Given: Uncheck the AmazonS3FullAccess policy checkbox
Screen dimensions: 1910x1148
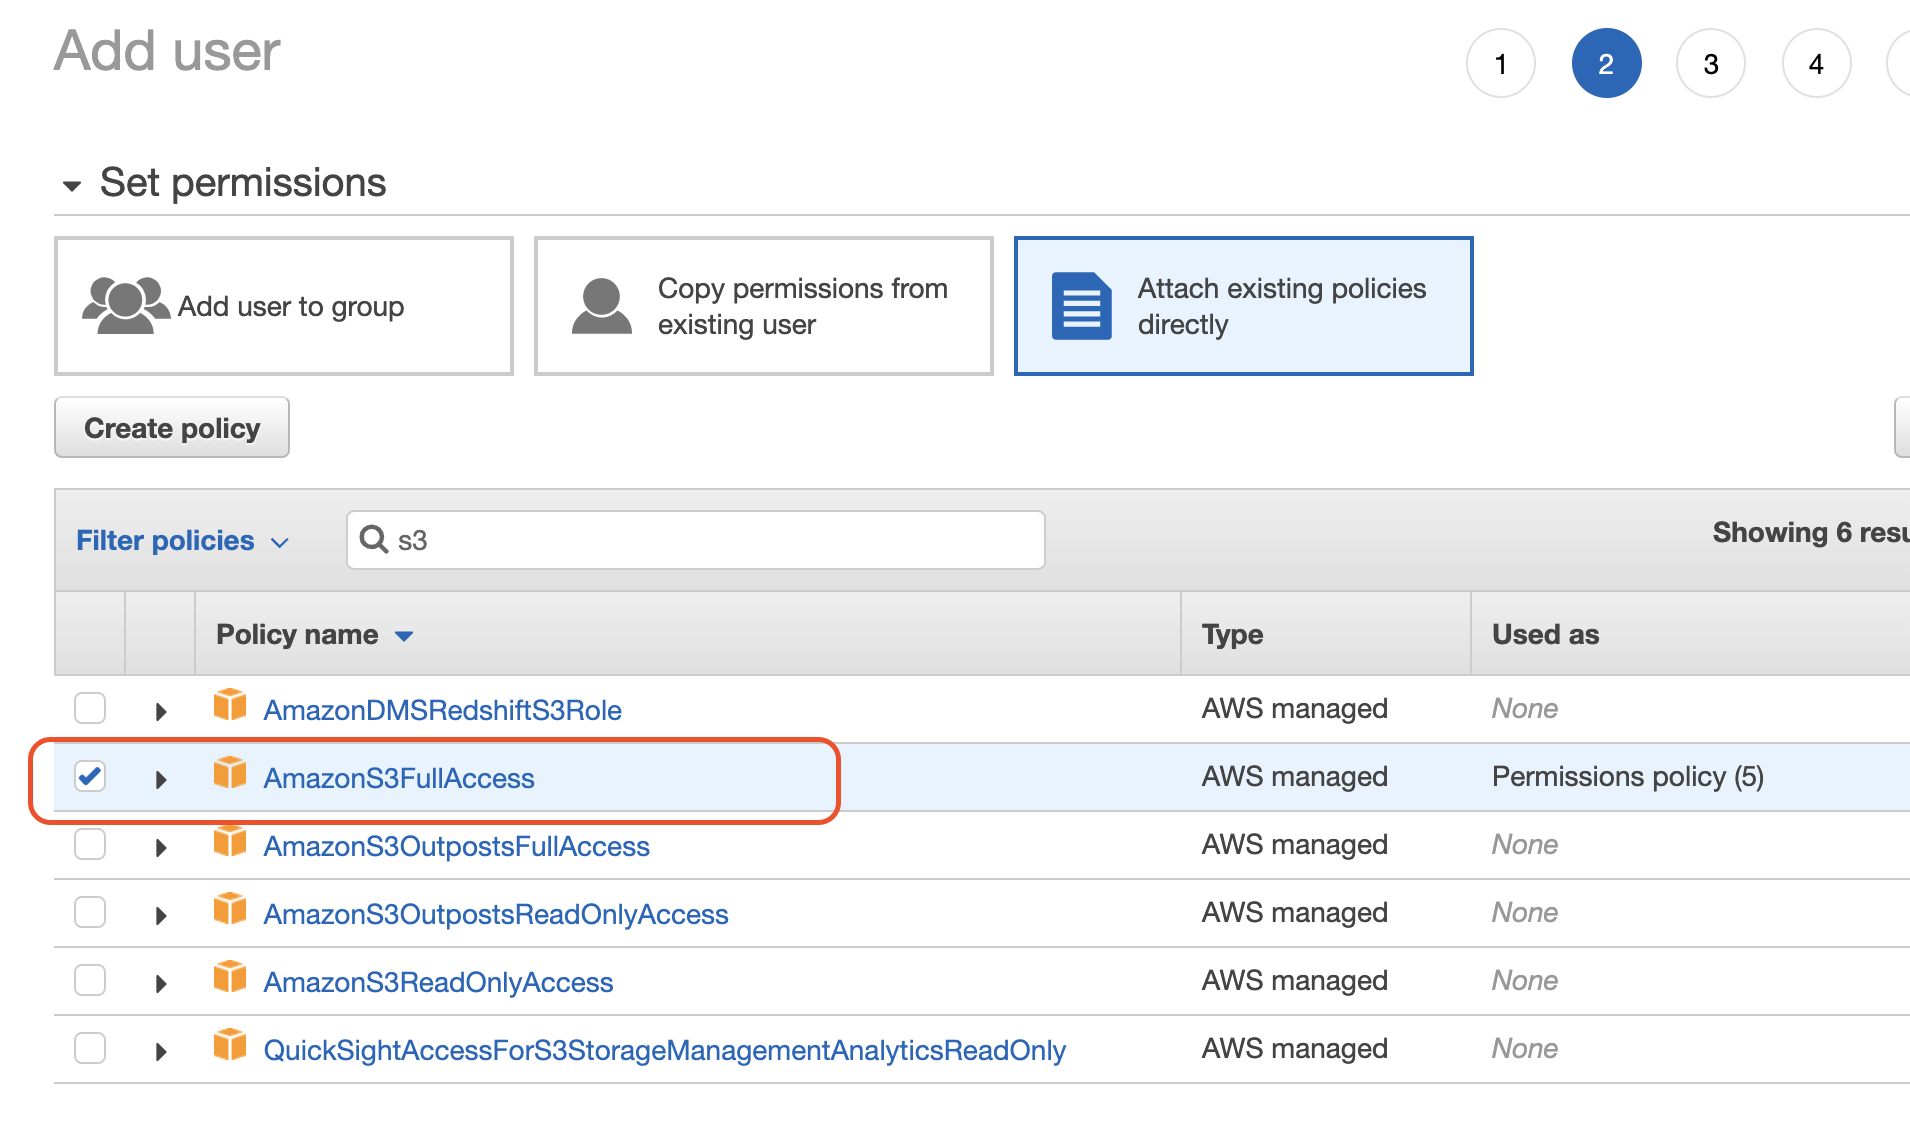Looking at the screenshot, I should [90, 776].
